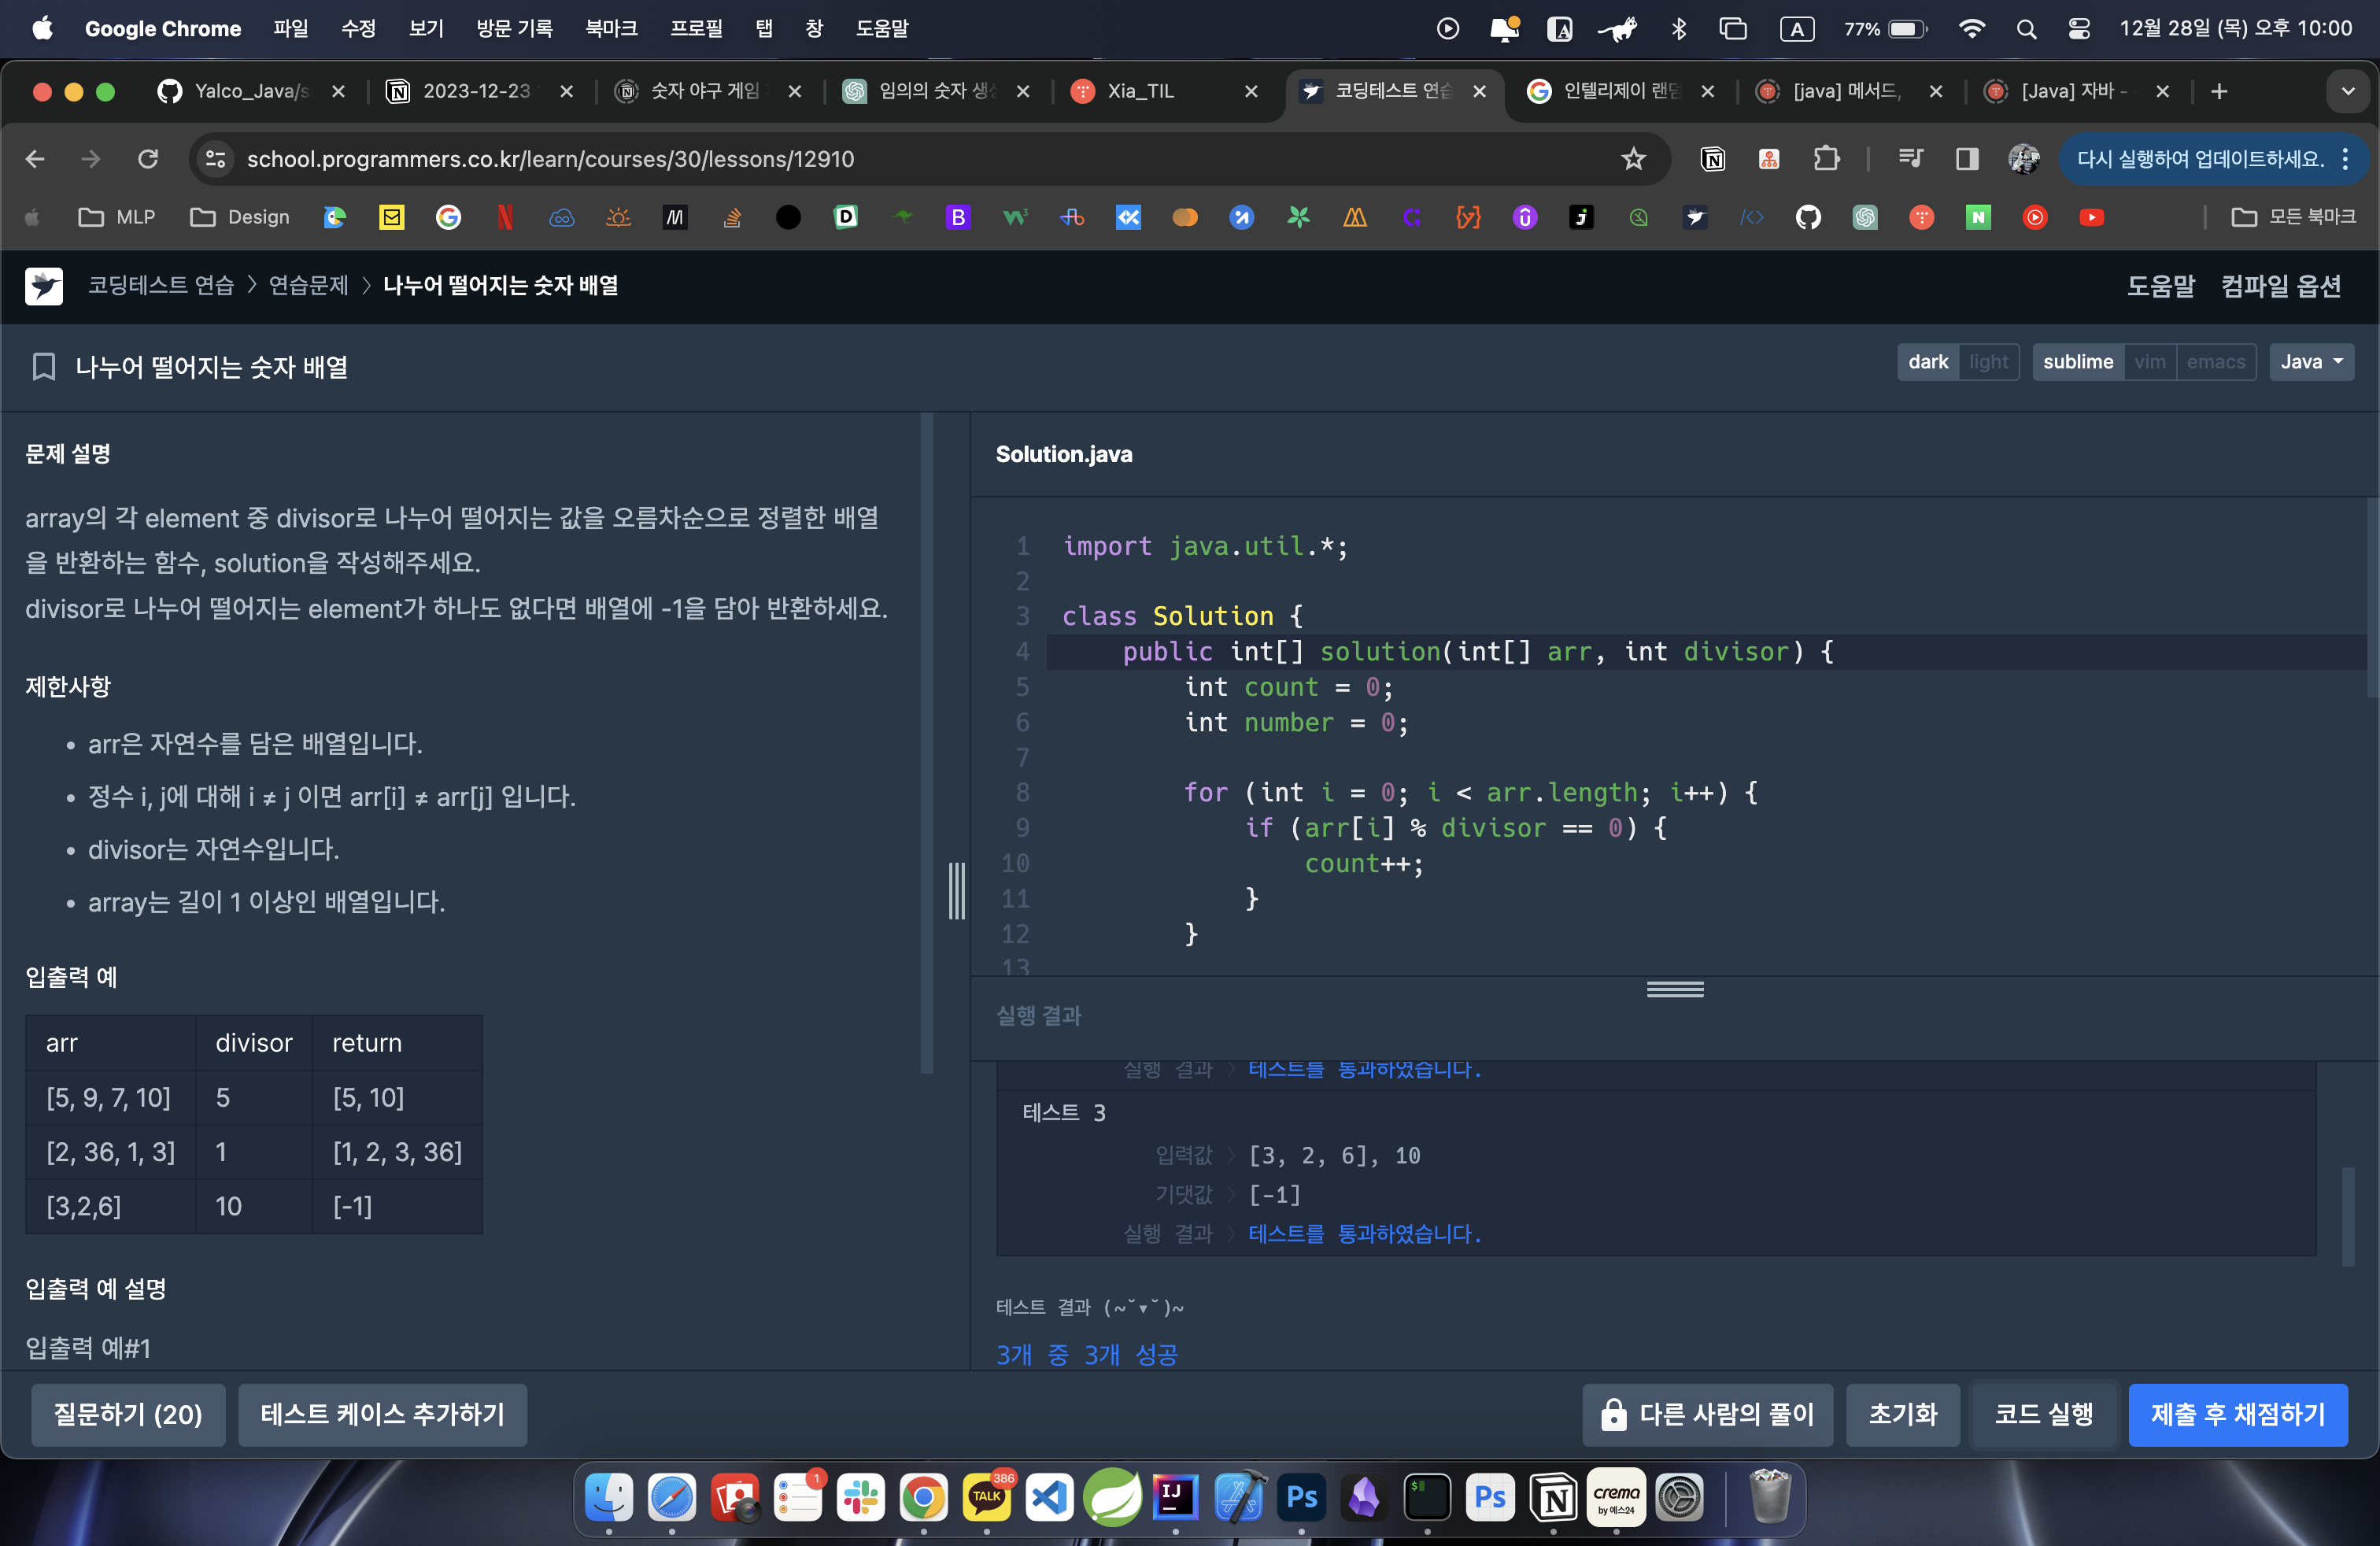Image resolution: width=2380 pixels, height=1546 pixels.
Task: Grab the vertical pane divider handle
Action: 956,890
